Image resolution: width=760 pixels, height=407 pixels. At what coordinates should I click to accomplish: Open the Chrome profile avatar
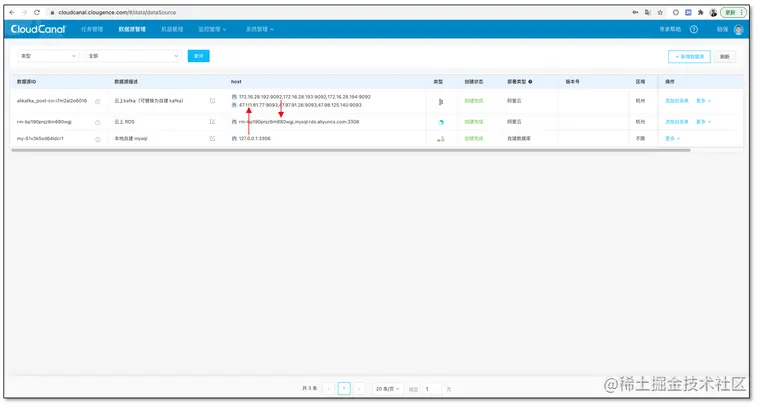[713, 13]
